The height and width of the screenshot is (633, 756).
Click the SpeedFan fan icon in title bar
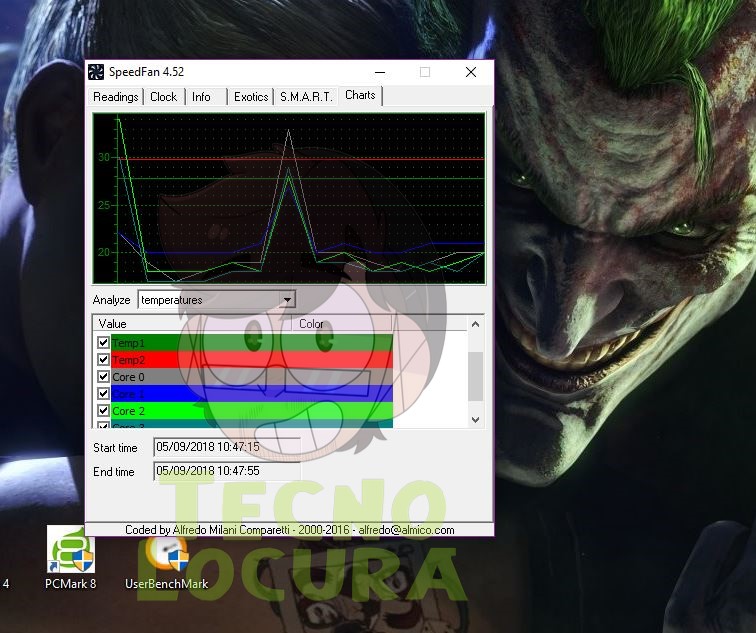[x=95, y=72]
